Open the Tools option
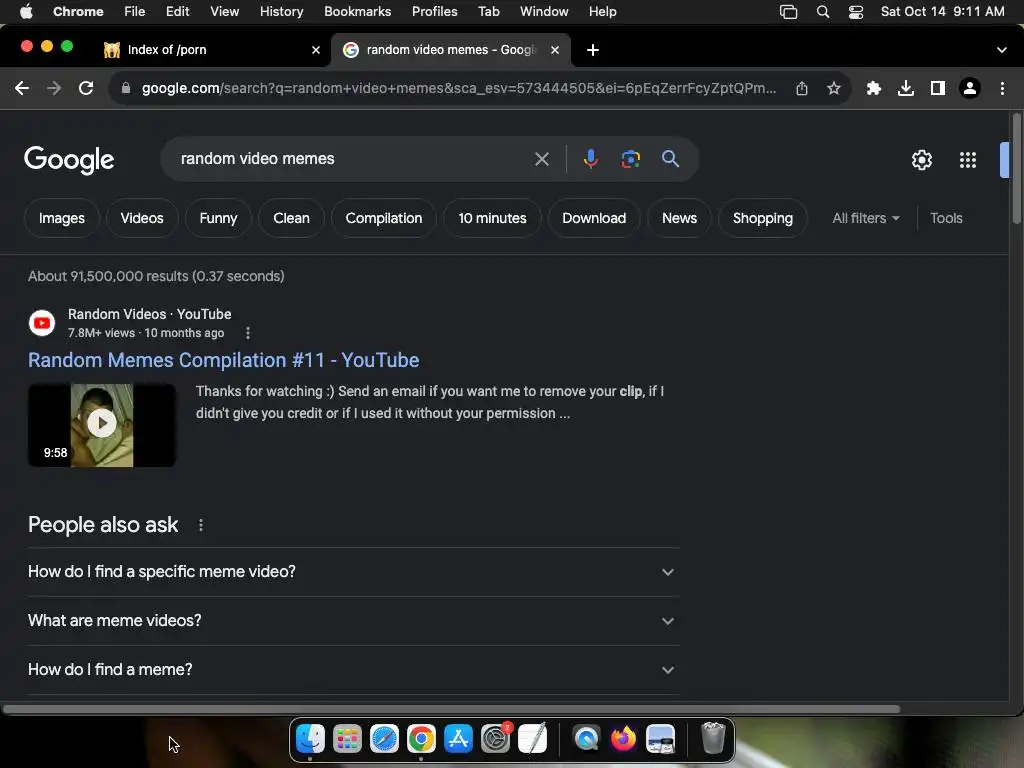1024x768 pixels. [x=946, y=218]
